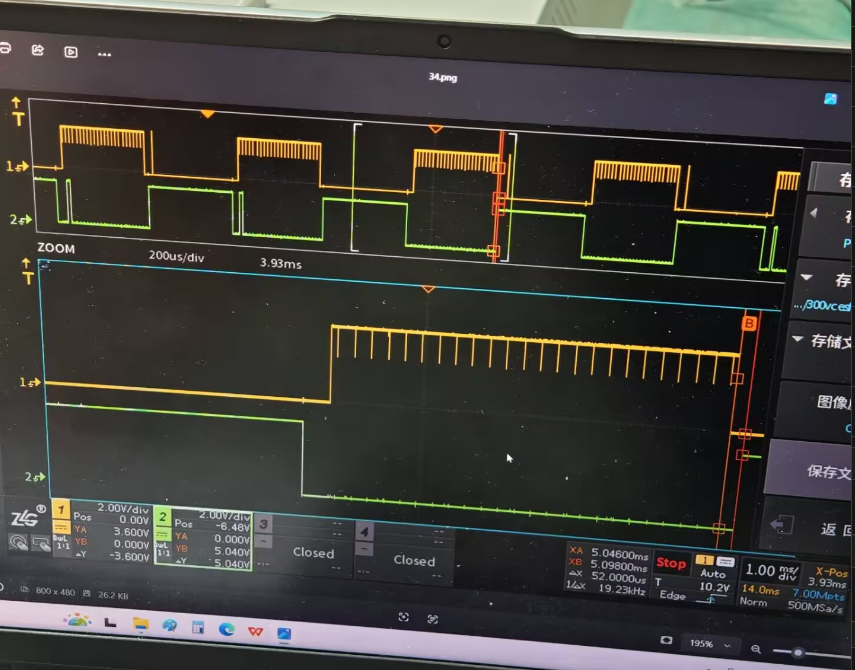
Task: Adjust the zoom slider handle
Action: click(798, 652)
